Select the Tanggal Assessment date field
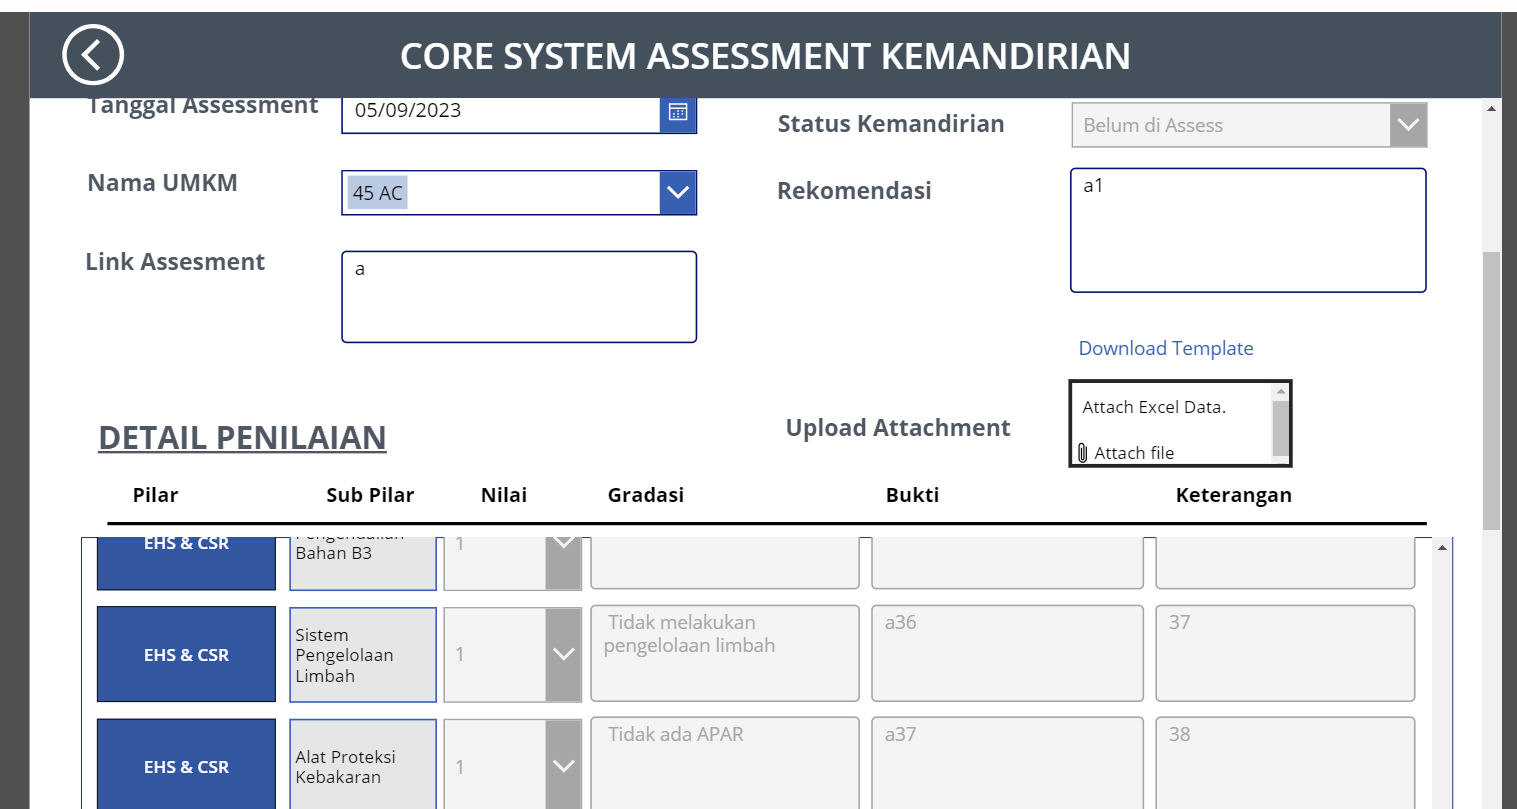The width and height of the screenshot is (1517, 809). 500,112
